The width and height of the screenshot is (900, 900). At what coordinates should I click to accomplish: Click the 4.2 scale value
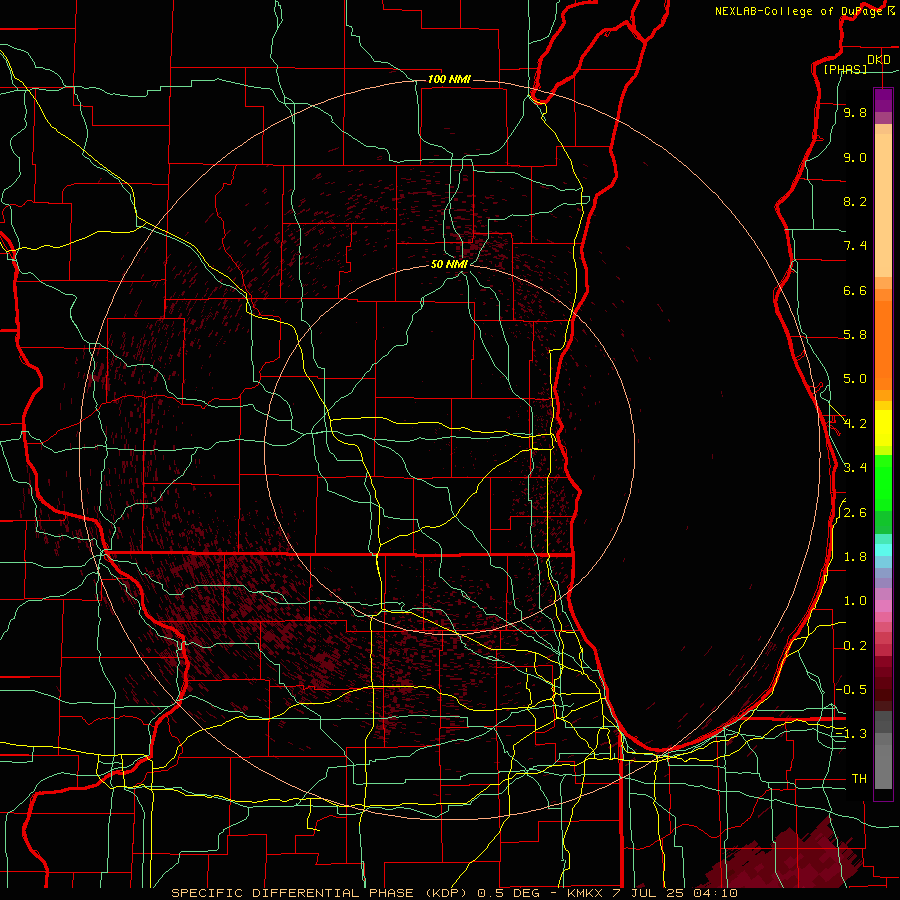[855, 424]
